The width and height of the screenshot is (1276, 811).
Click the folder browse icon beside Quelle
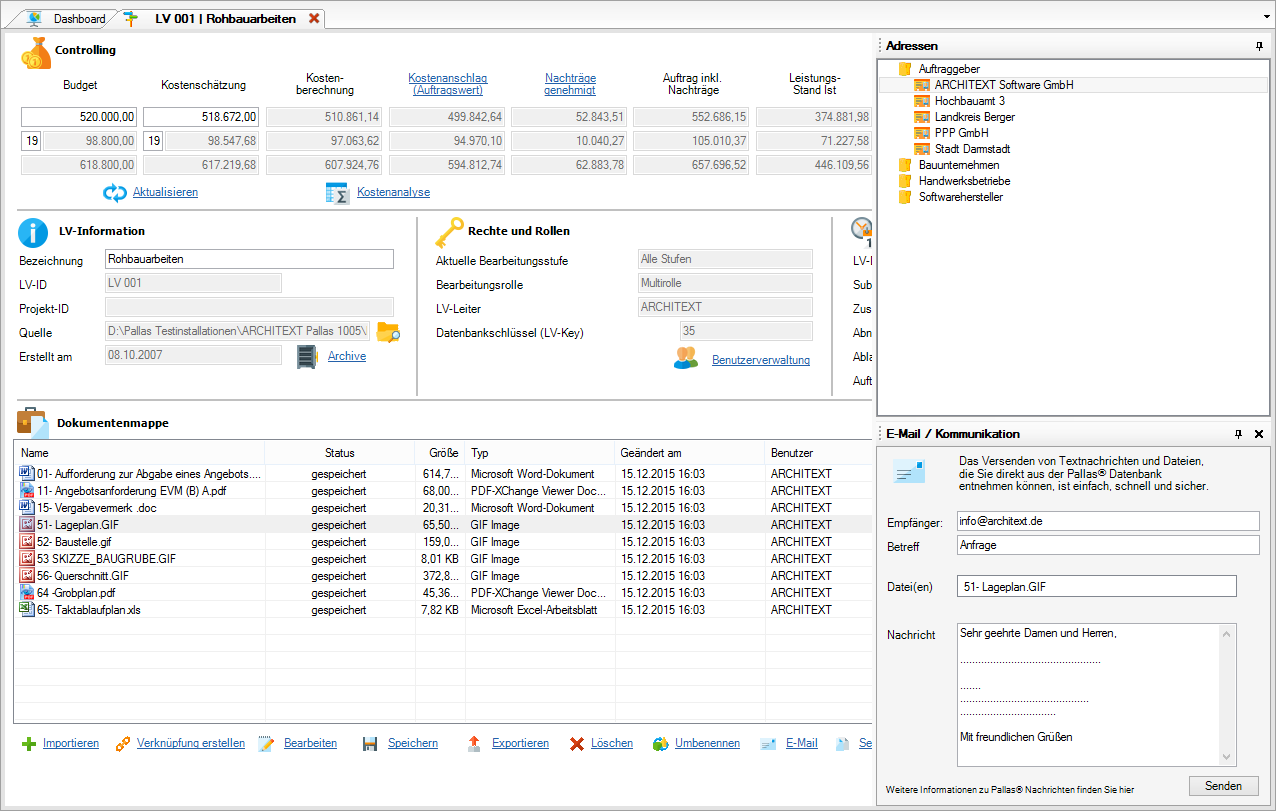coord(388,332)
